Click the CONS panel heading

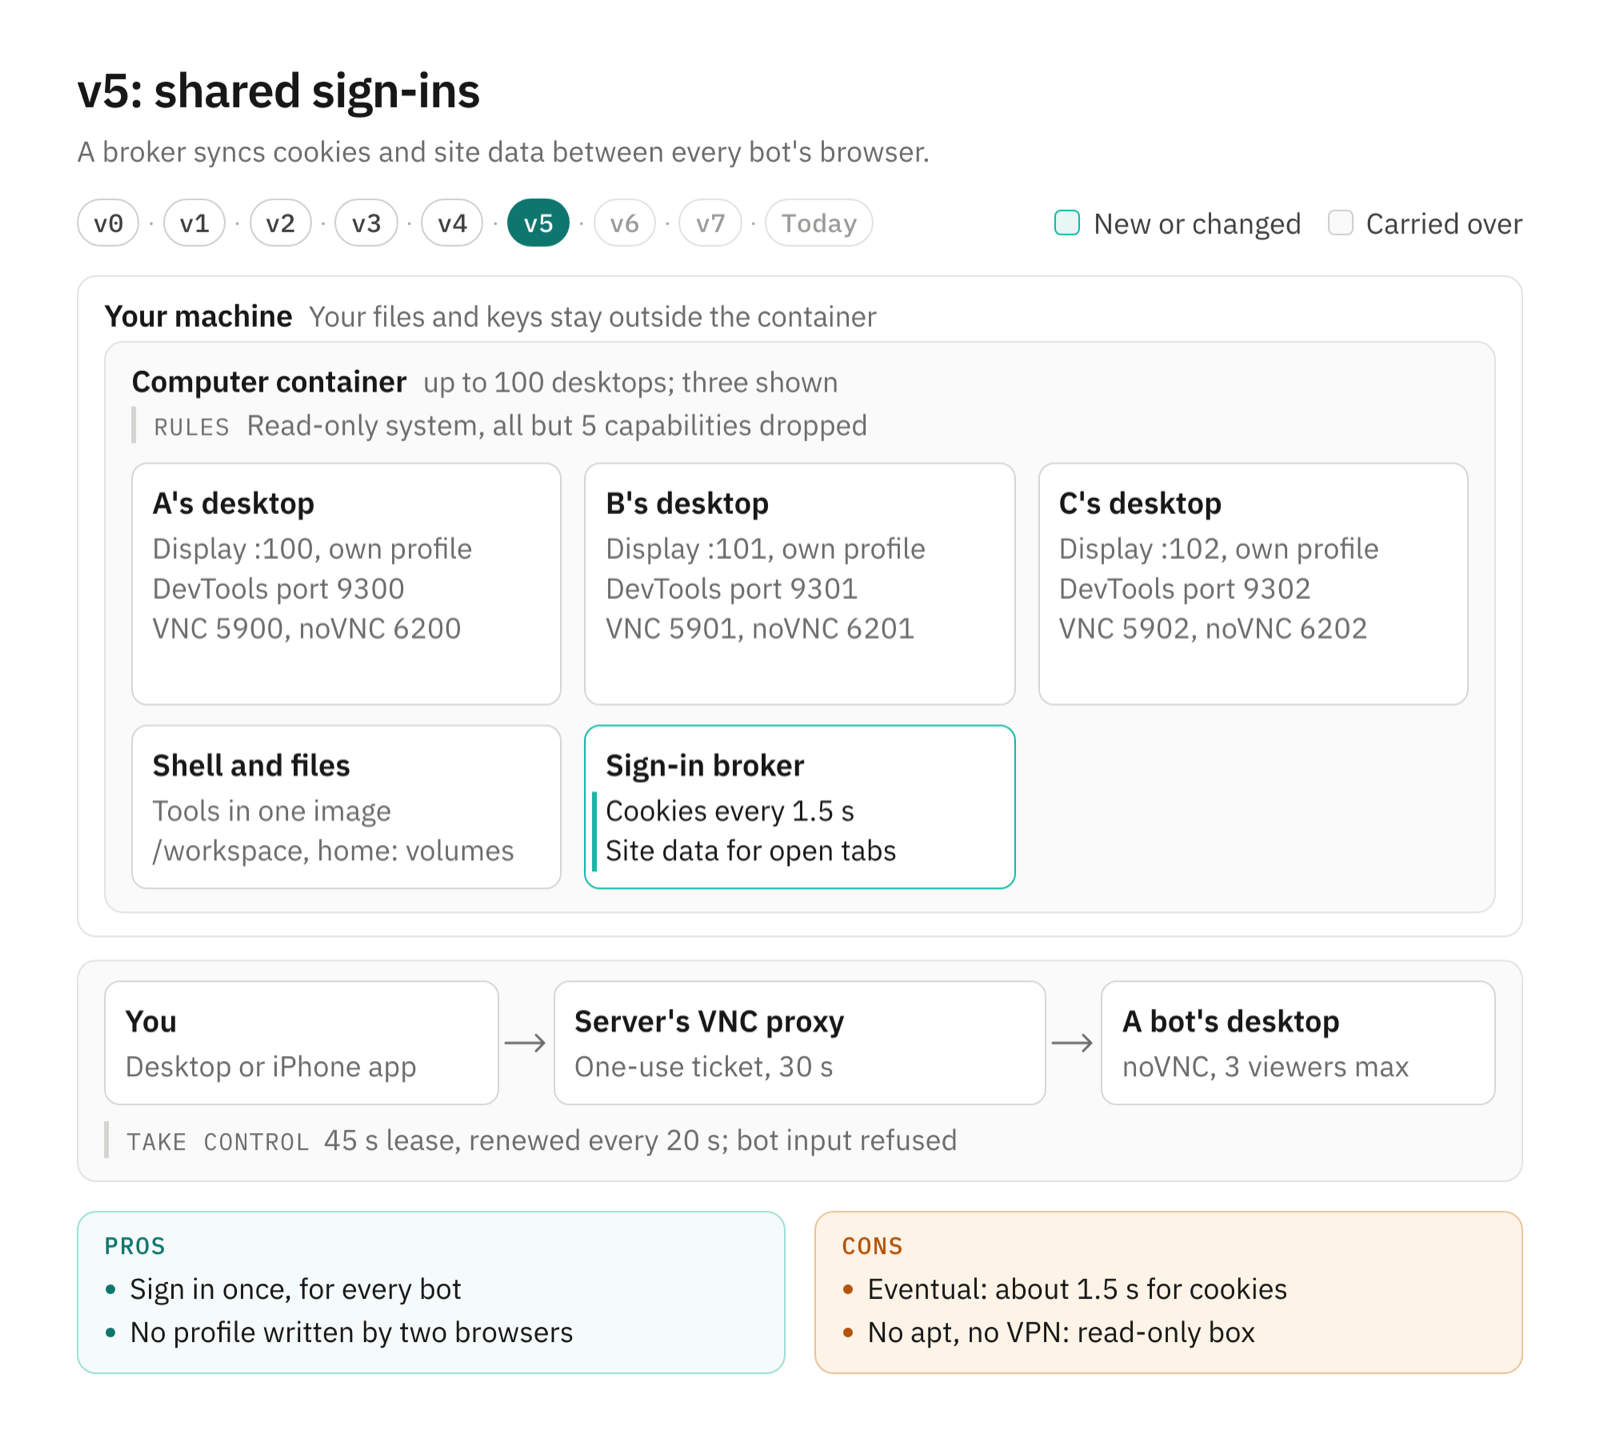coord(872,1246)
